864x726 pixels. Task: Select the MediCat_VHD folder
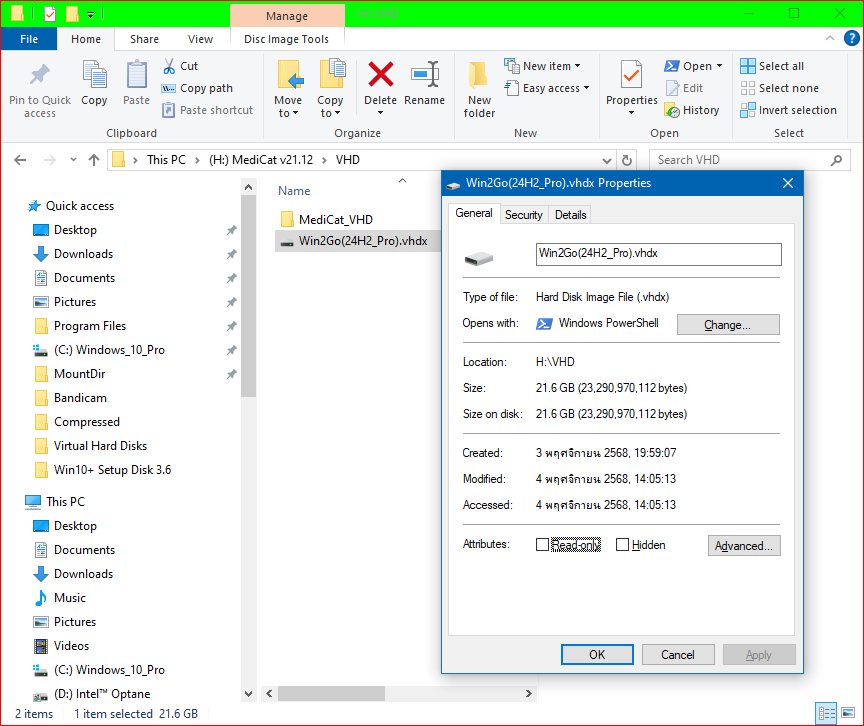pos(336,220)
